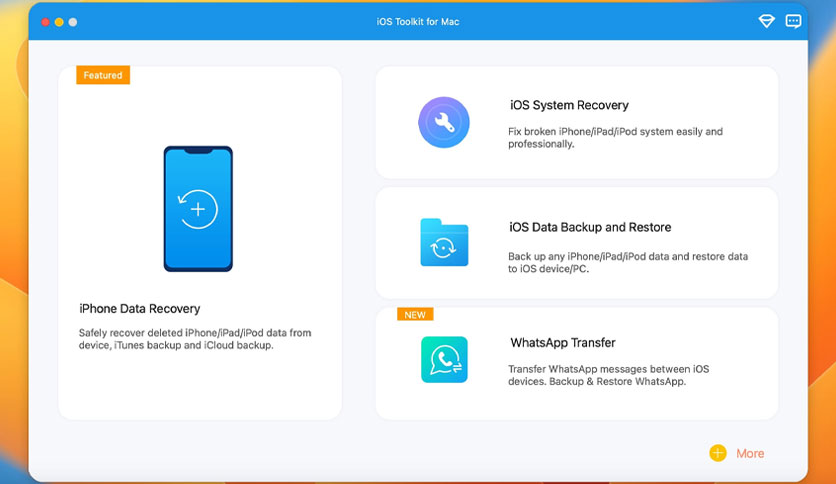
Task: Click the yellow plus More icon
Action: coord(718,453)
